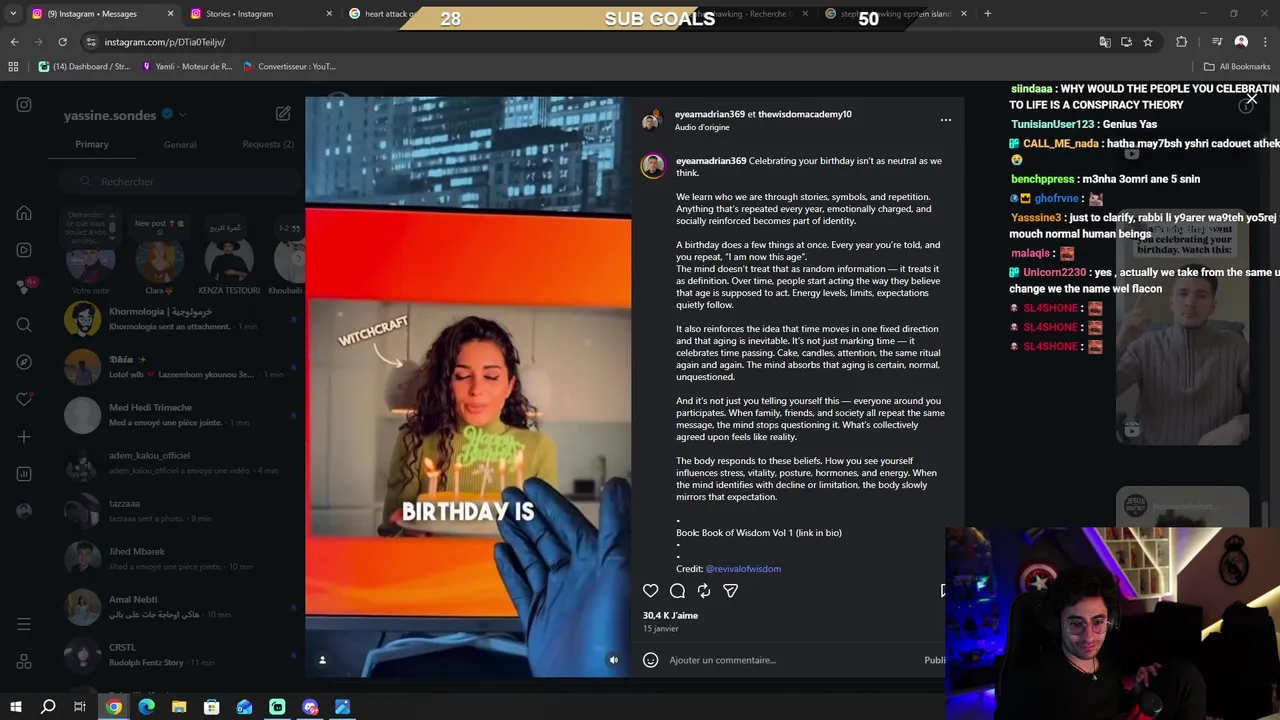
Task: Share the post with the paper plane icon
Action: click(730, 591)
